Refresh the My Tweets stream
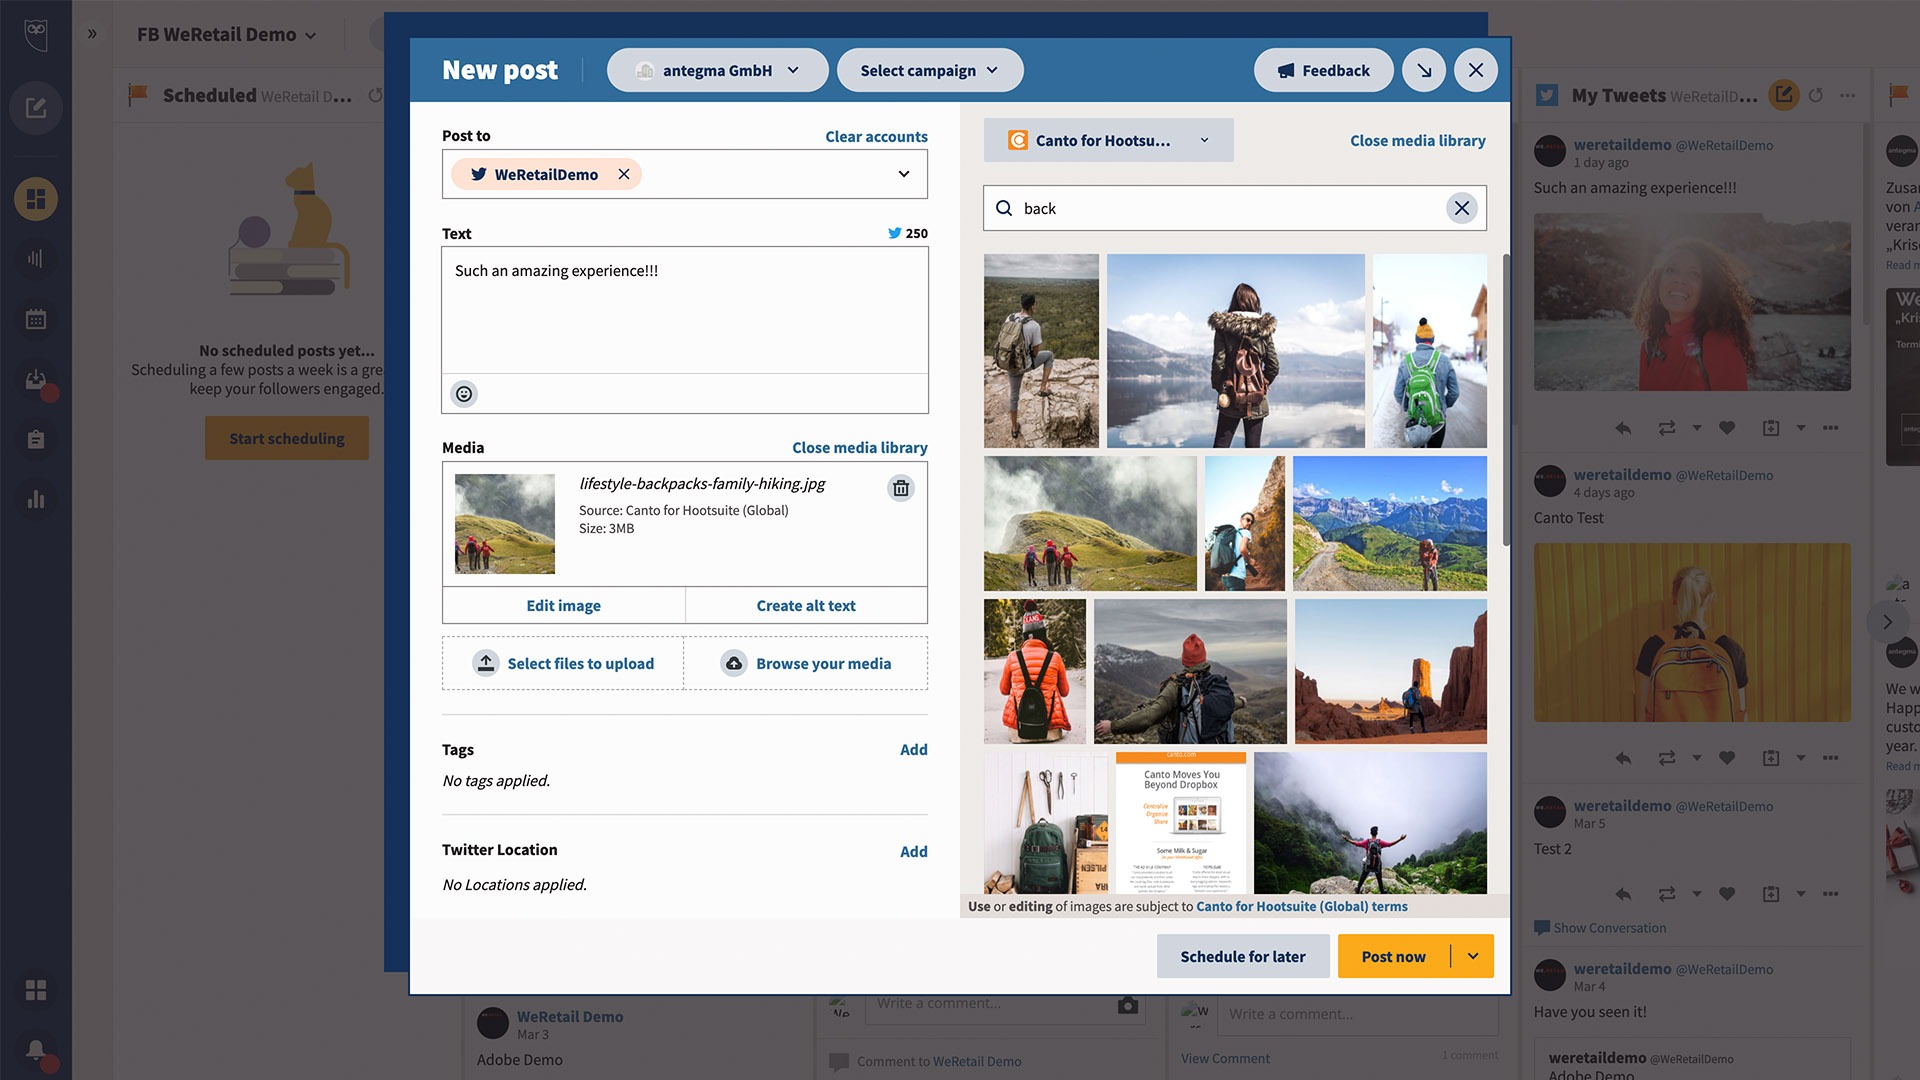The width and height of the screenshot is (1920, 1080). 1816,95
